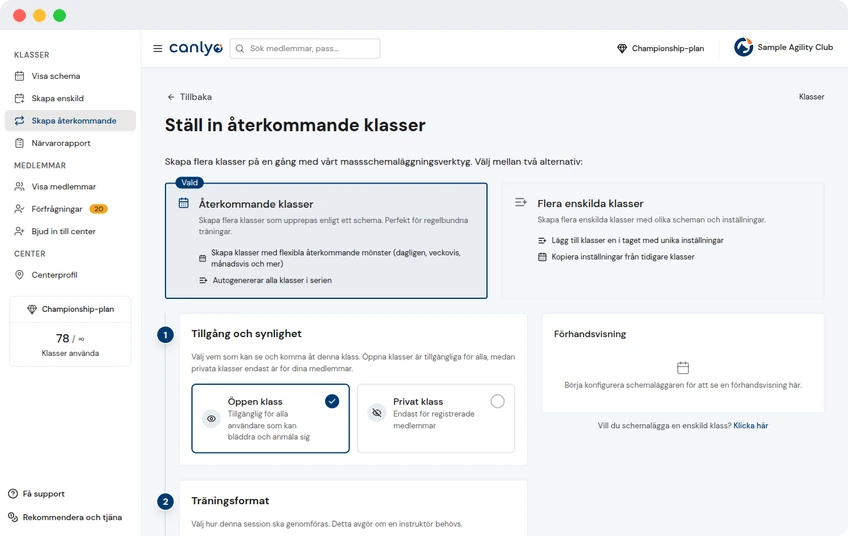This screenshot has height=536, width=848.
Task: Select the Privat klass radio circle
Action: 498,401
